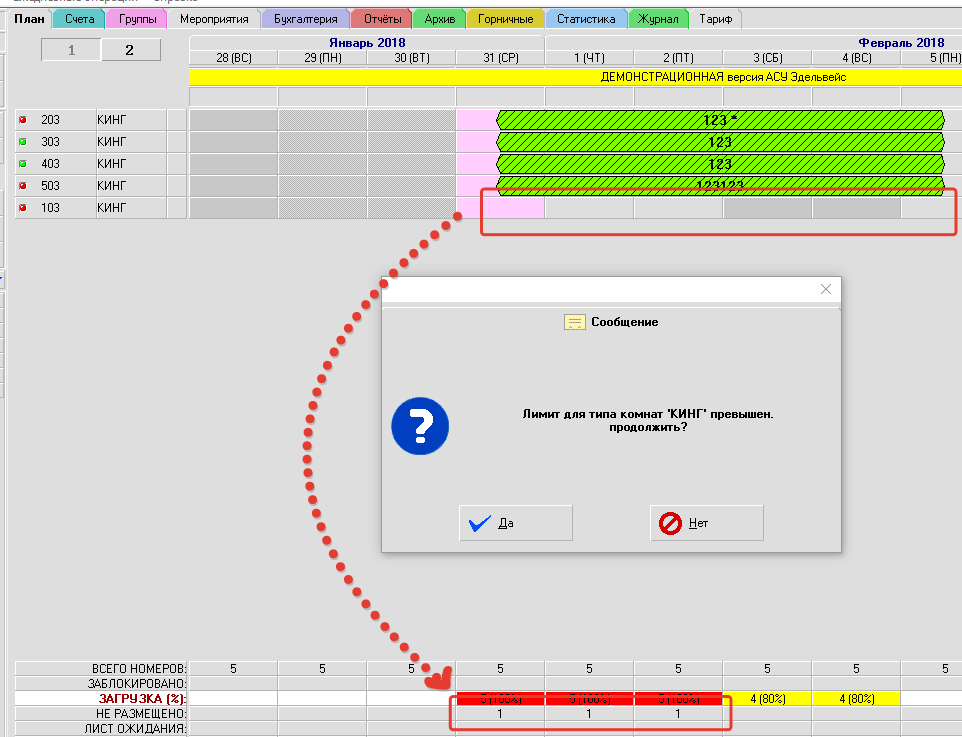Switch to the Счета tab
The height and width of the screenshot is (737, 962).
pos(79,19)
